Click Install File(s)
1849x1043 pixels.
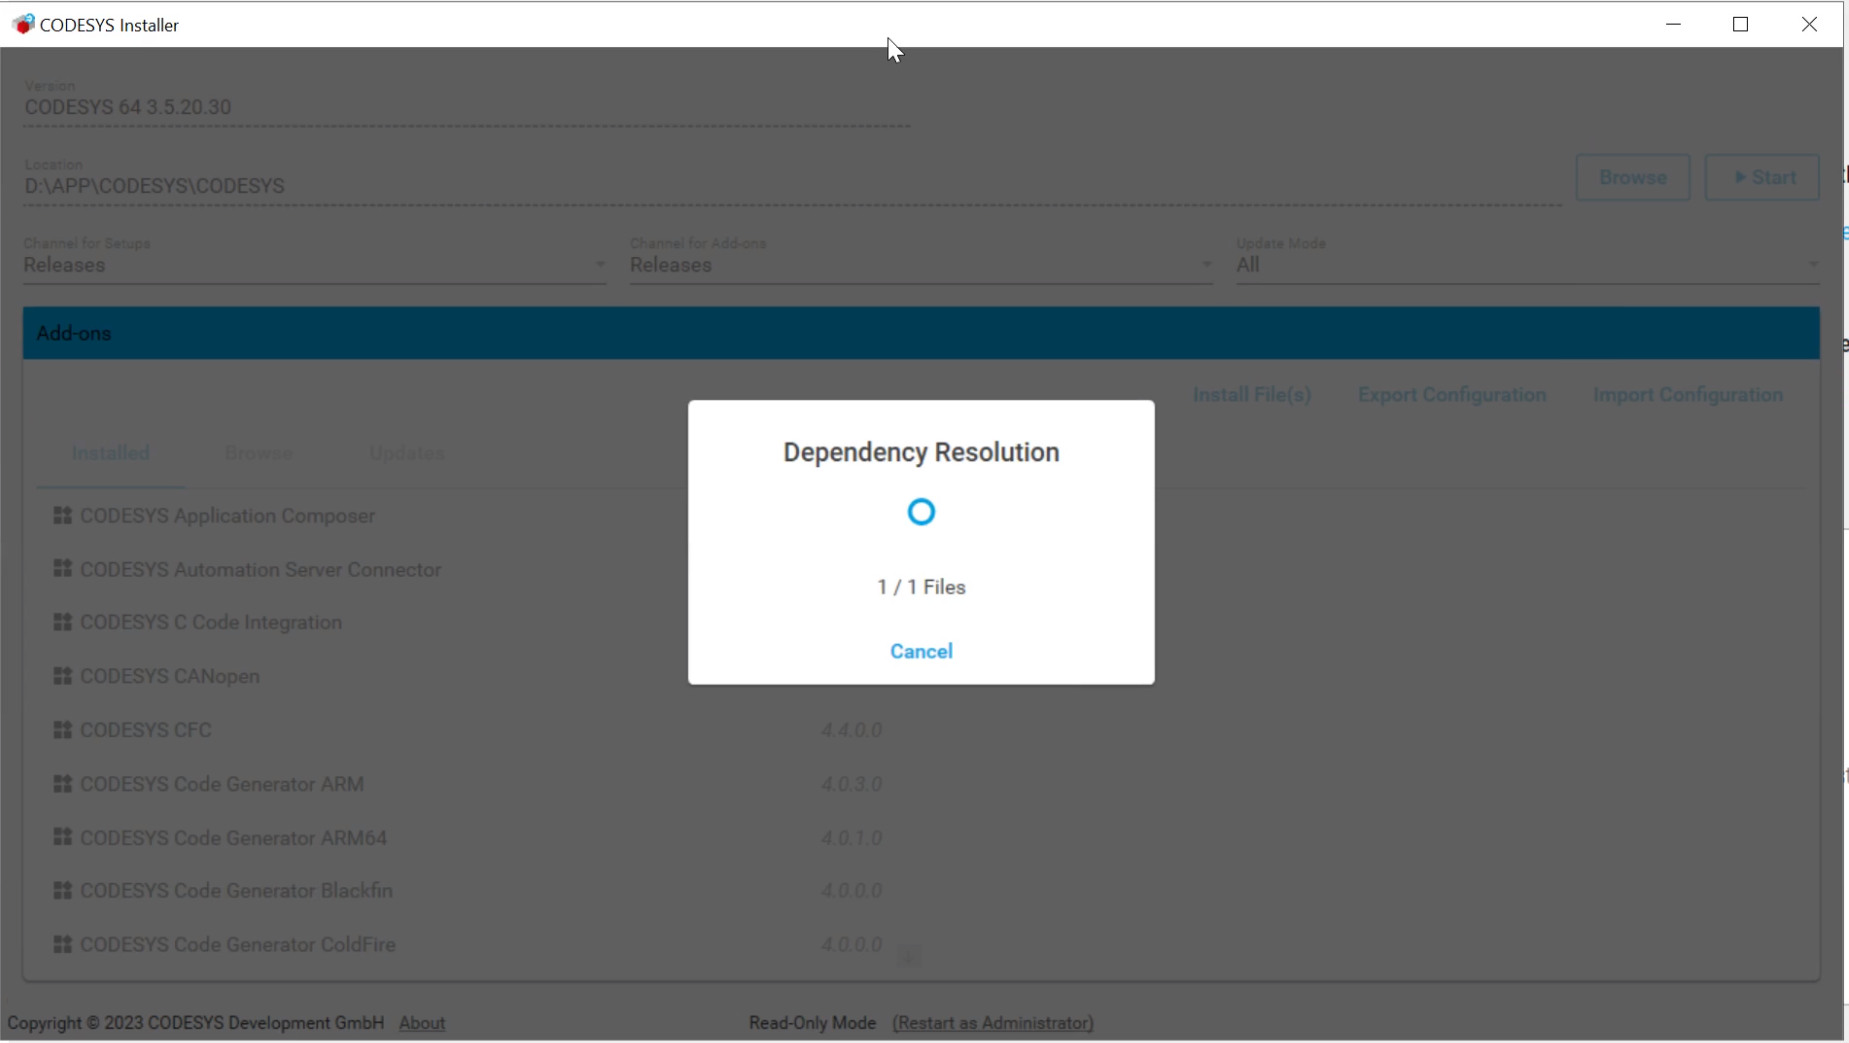(x=1252, y=395)
